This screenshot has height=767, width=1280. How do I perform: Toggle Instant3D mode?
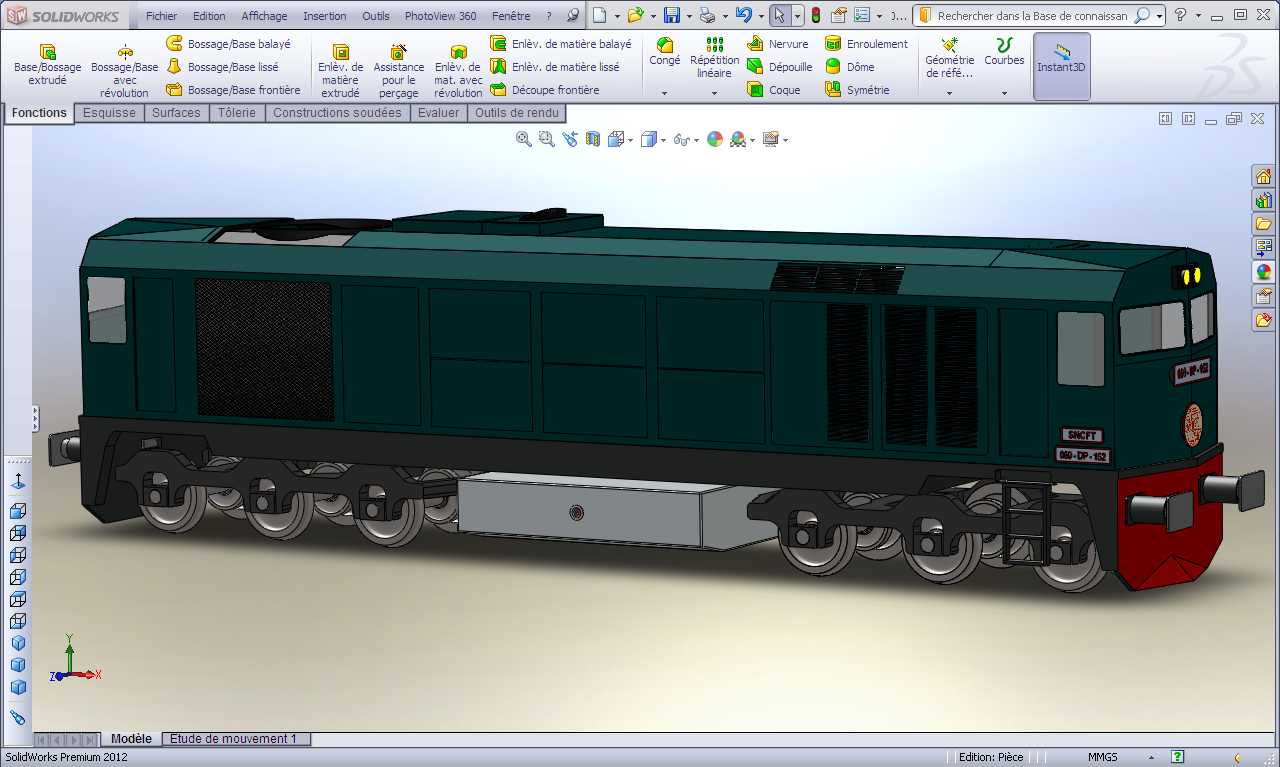pos(1061,66)
